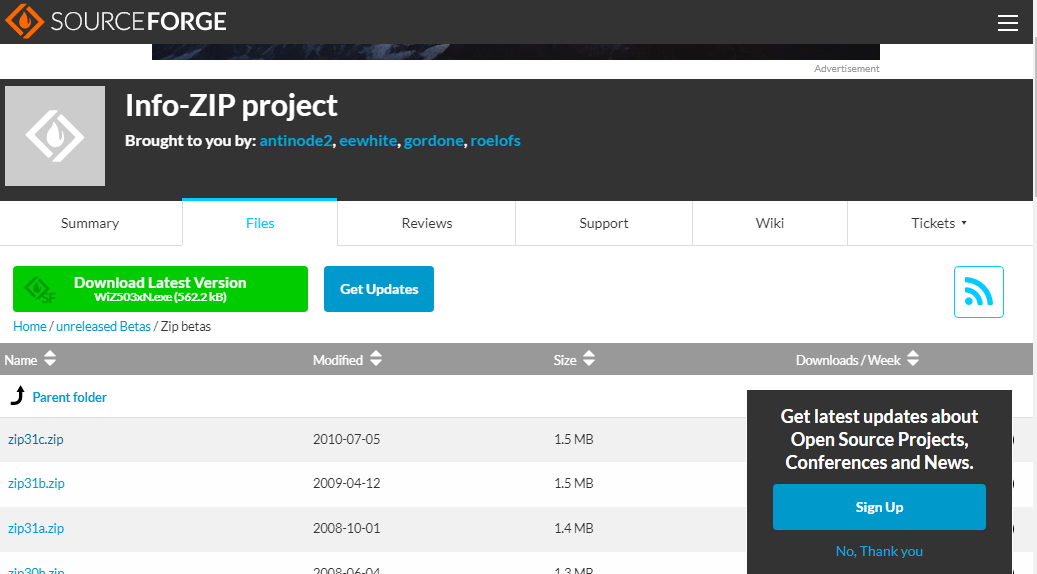The height and width of the screenshot is (574, 1037).
Task: Open unreleased Betas breadcrumb link
Action: (103, 327)
